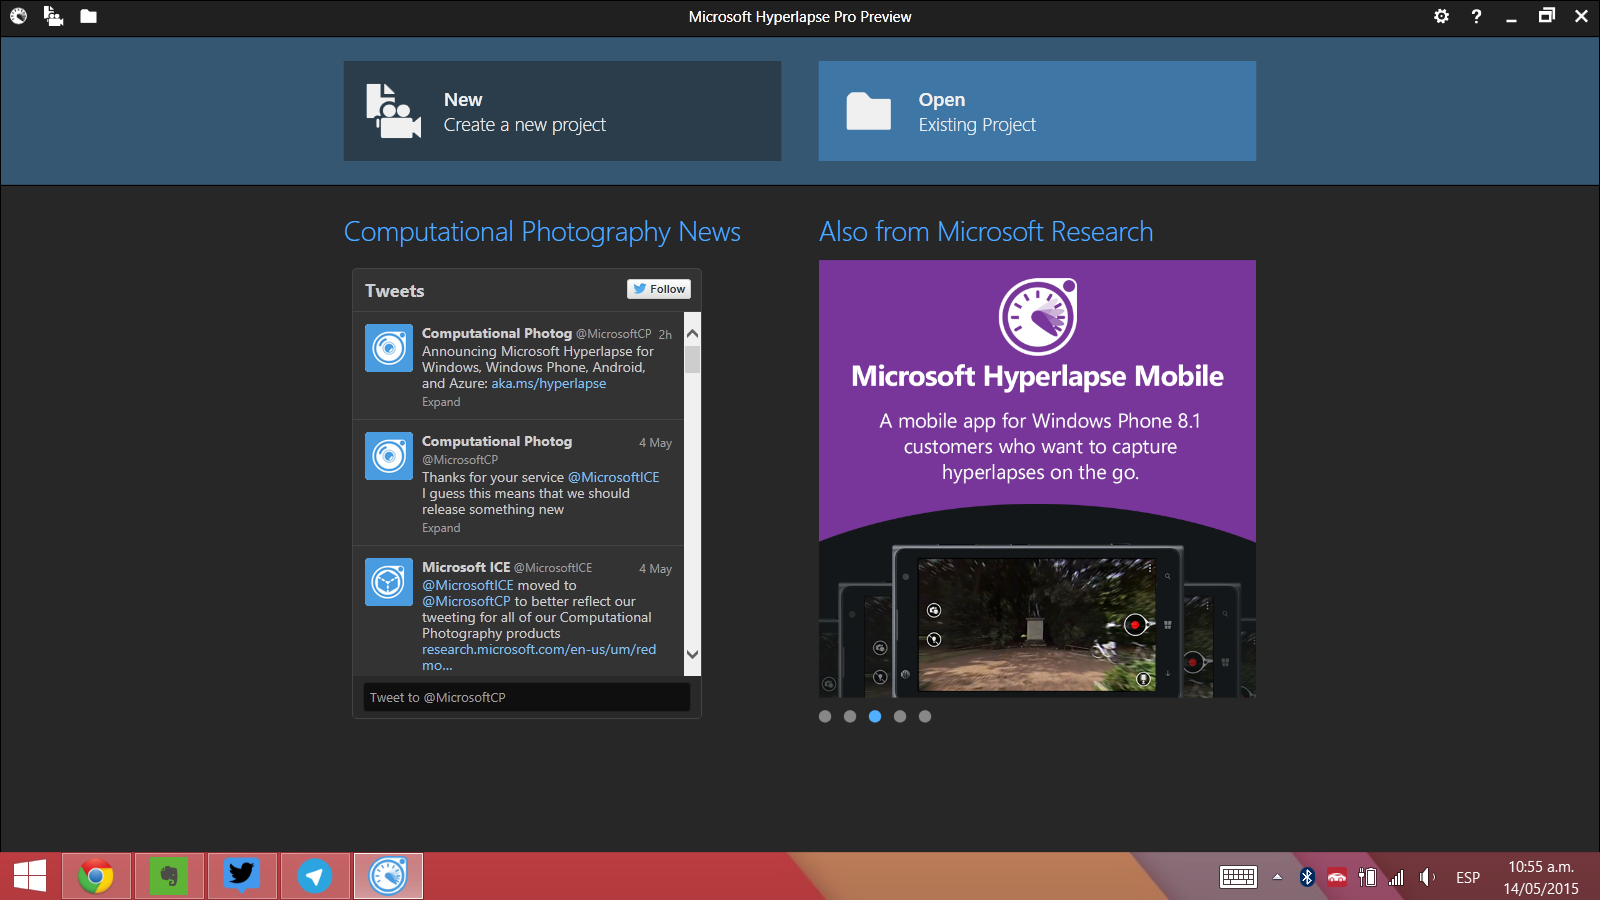Follow MicrosoftCP with the Follow button
This screenshot has height=900, width=1600.
(659, 289)
